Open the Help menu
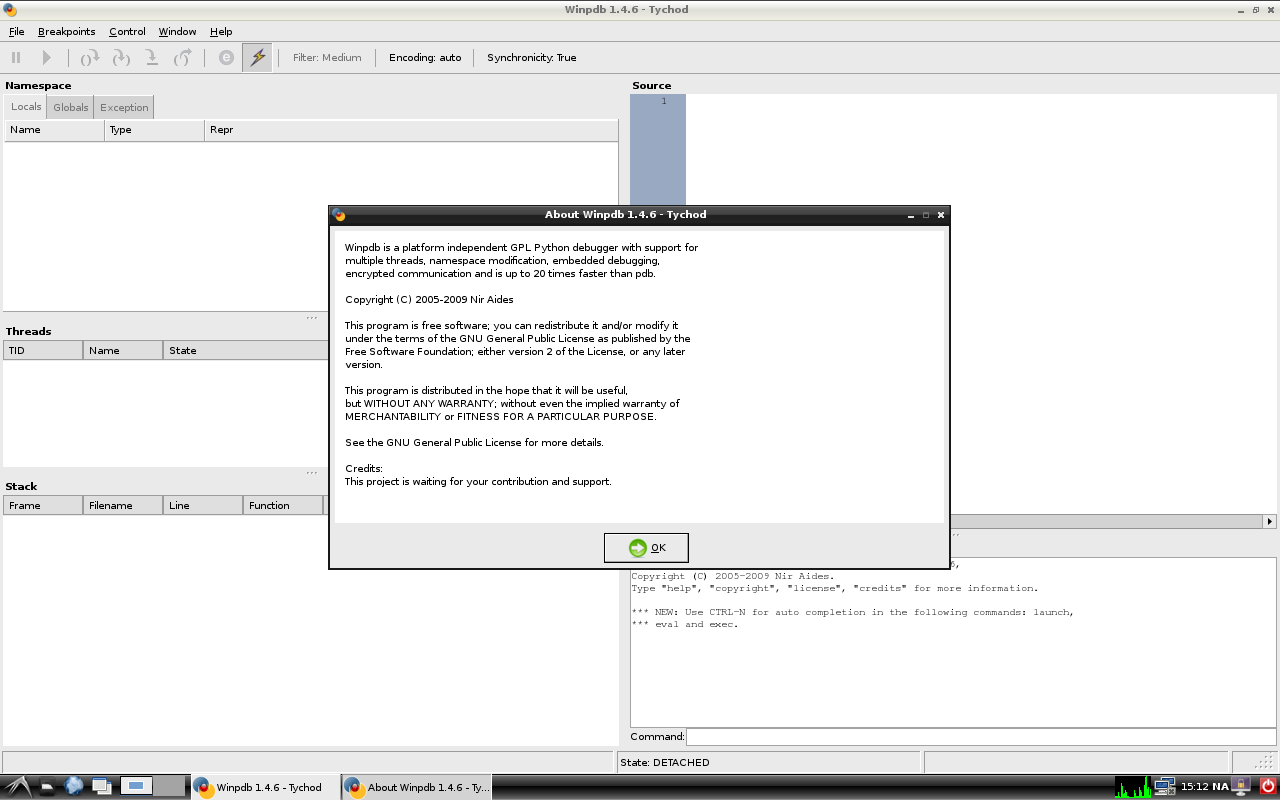Viewport: 1280px width, 800px height. coord(221,32)
